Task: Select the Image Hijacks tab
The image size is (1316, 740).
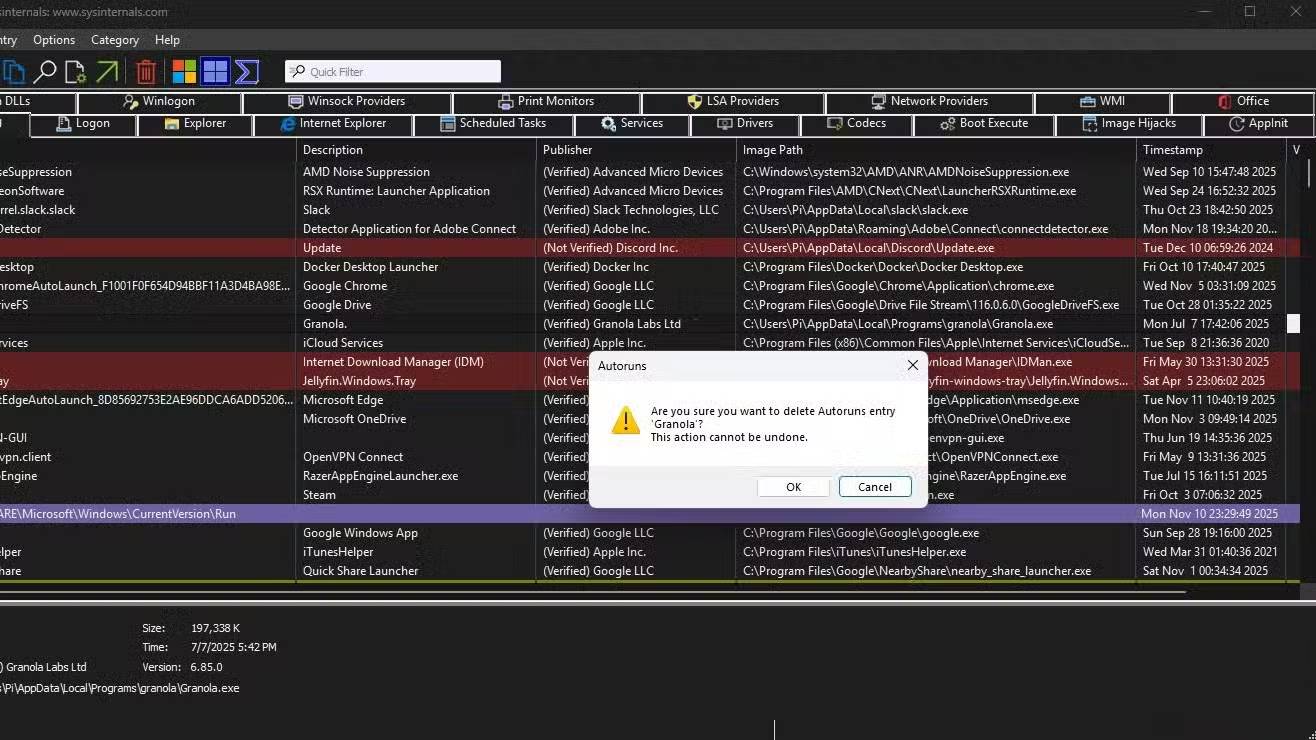Action: click(x=1129, y=123)
